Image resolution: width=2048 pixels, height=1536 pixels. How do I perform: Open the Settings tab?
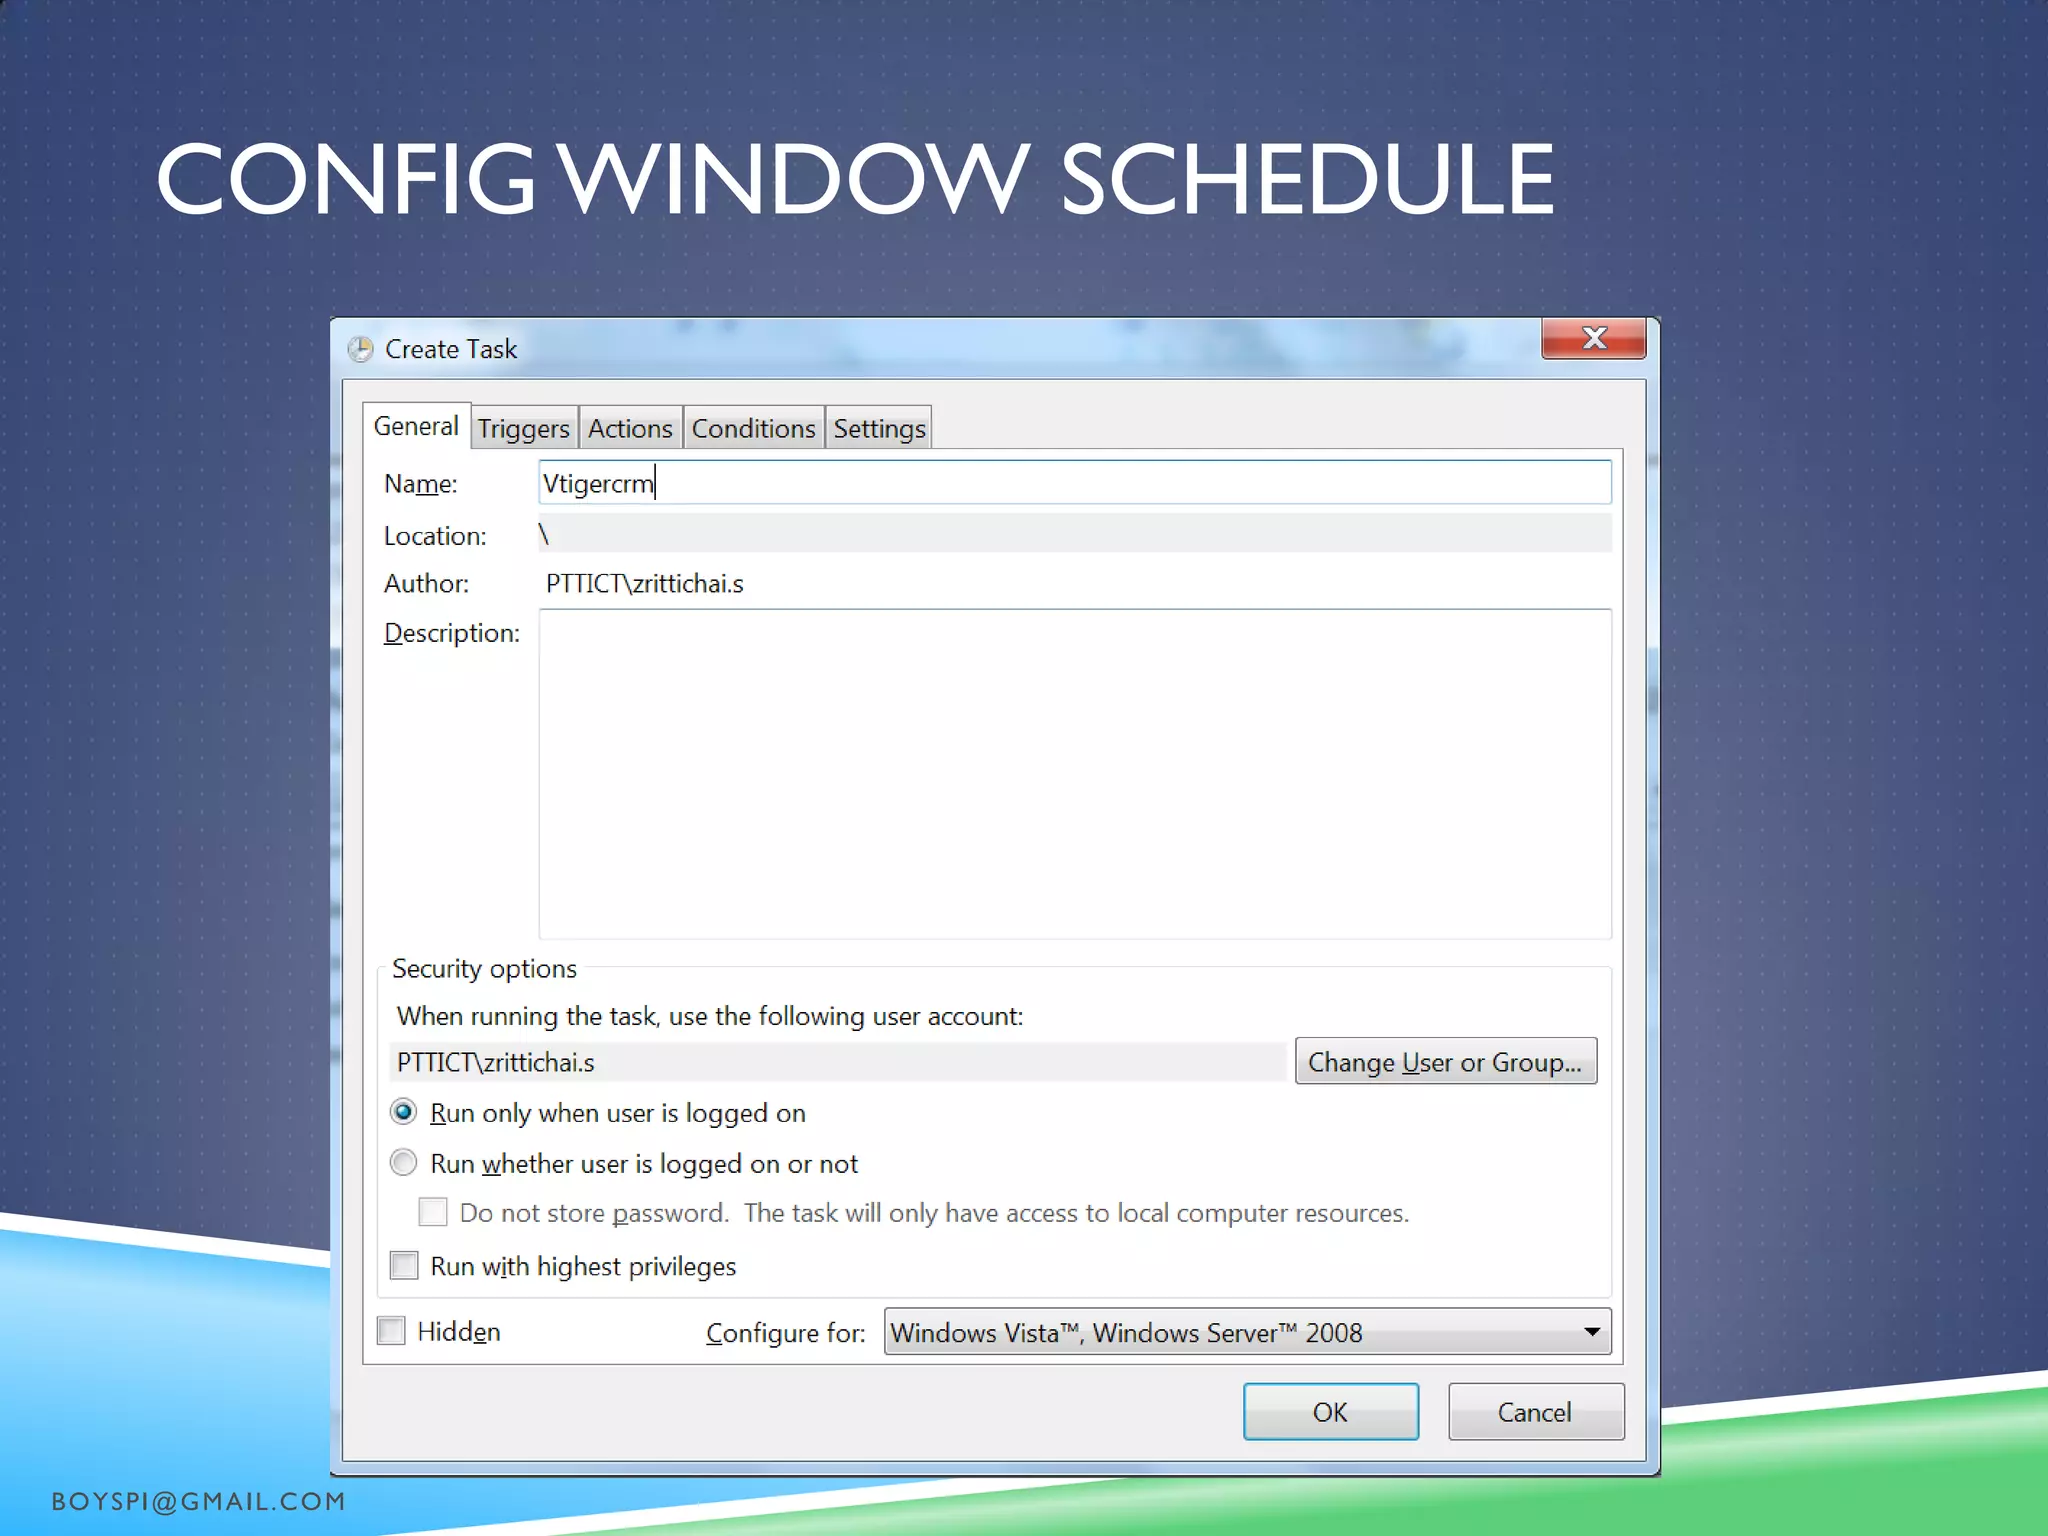(879, 428)
